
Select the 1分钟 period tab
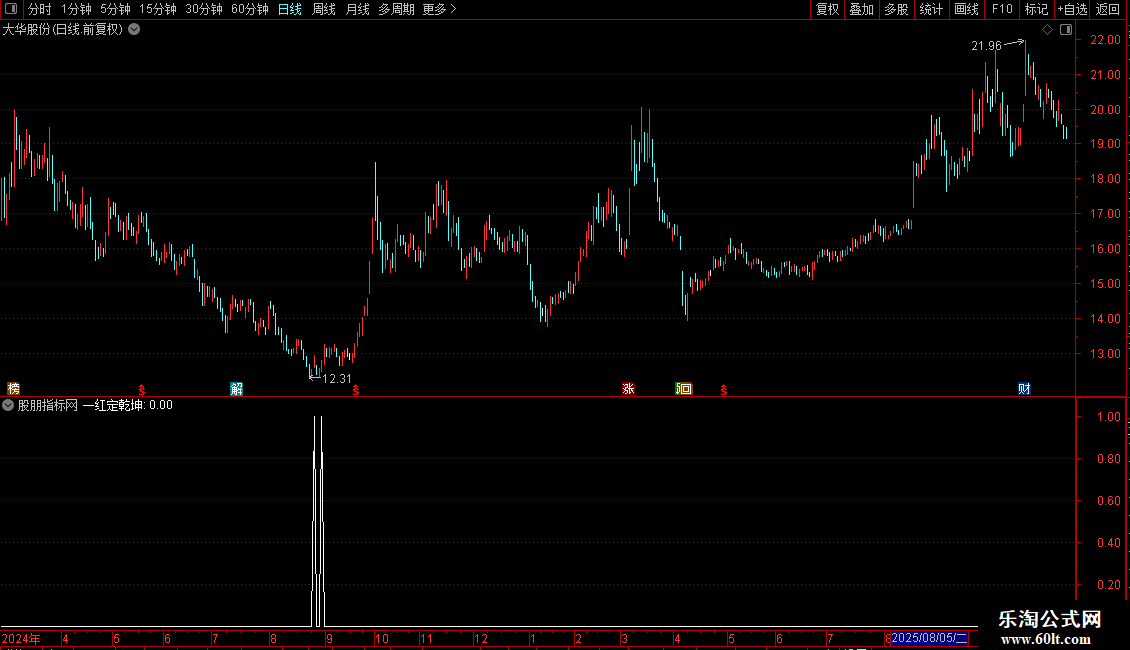click(76, 9)
